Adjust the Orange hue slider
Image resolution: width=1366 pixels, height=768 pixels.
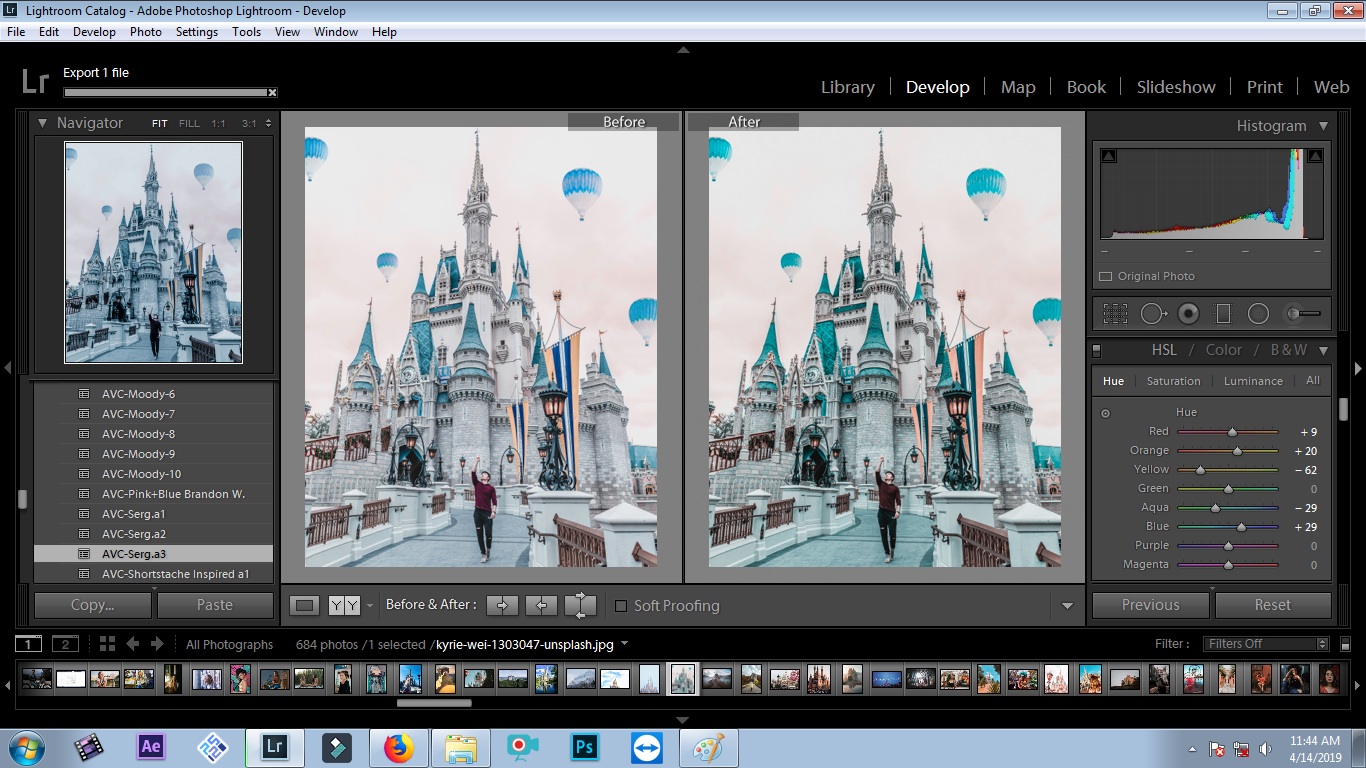[1237, 451]
